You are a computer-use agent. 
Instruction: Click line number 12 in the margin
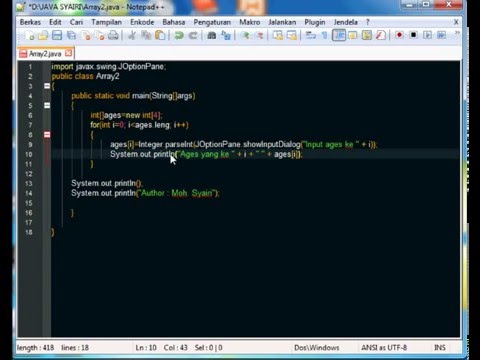coord(29,174)
